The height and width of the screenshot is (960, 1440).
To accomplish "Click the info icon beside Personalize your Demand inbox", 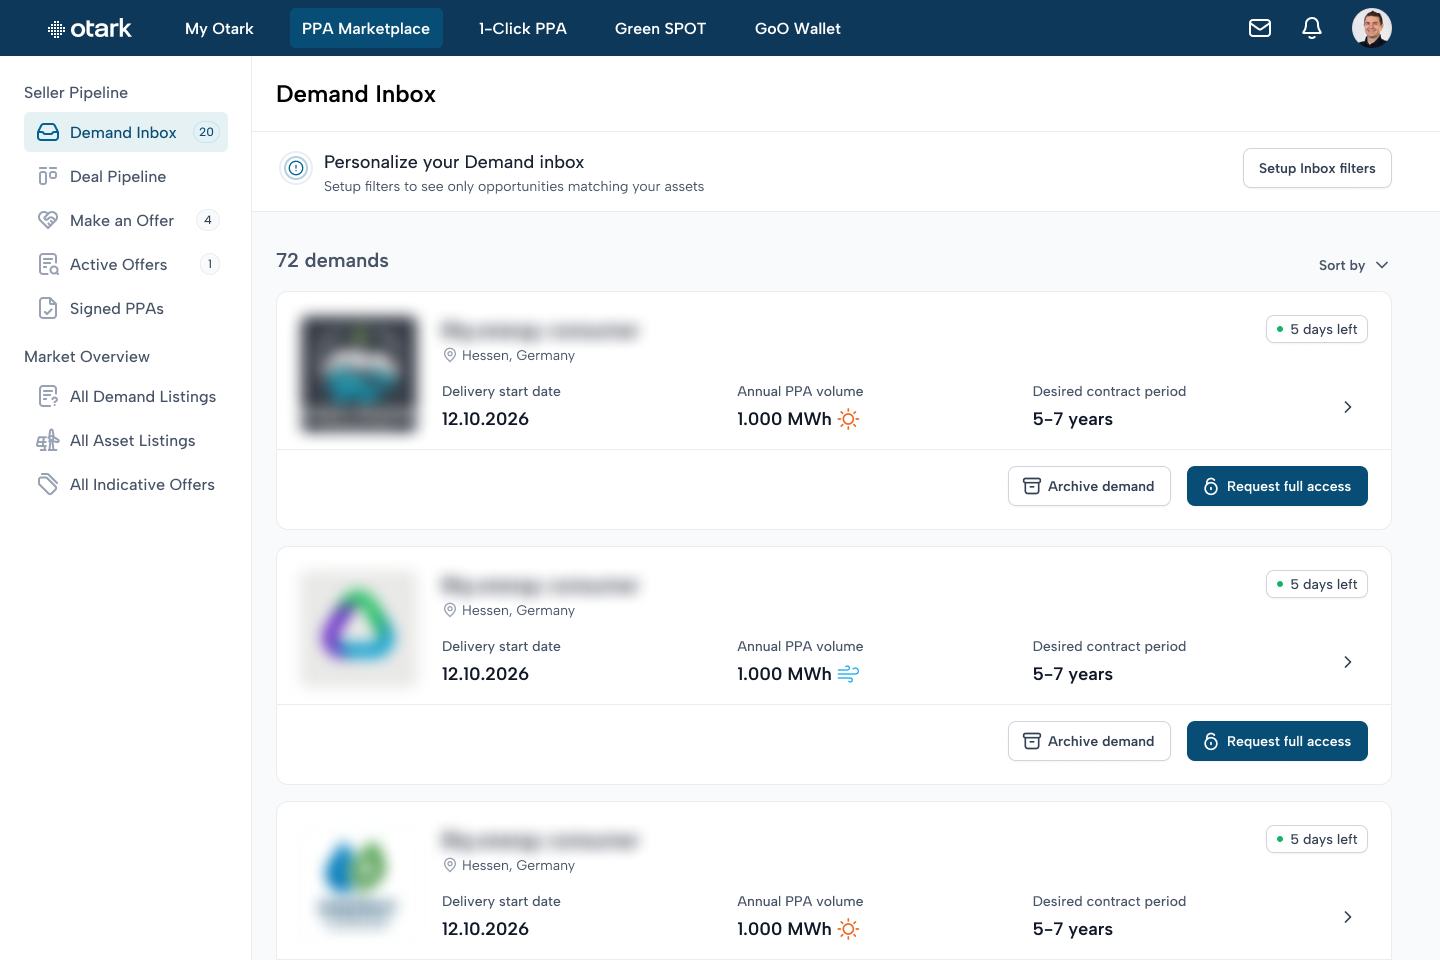I will point(296,168).
